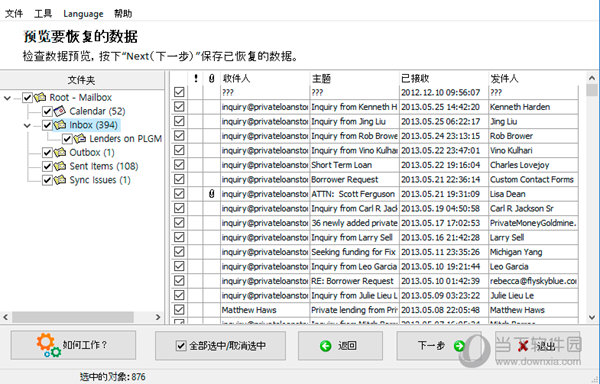
Task: Sort by 已接收 column header
Action: tap(444, 78)
